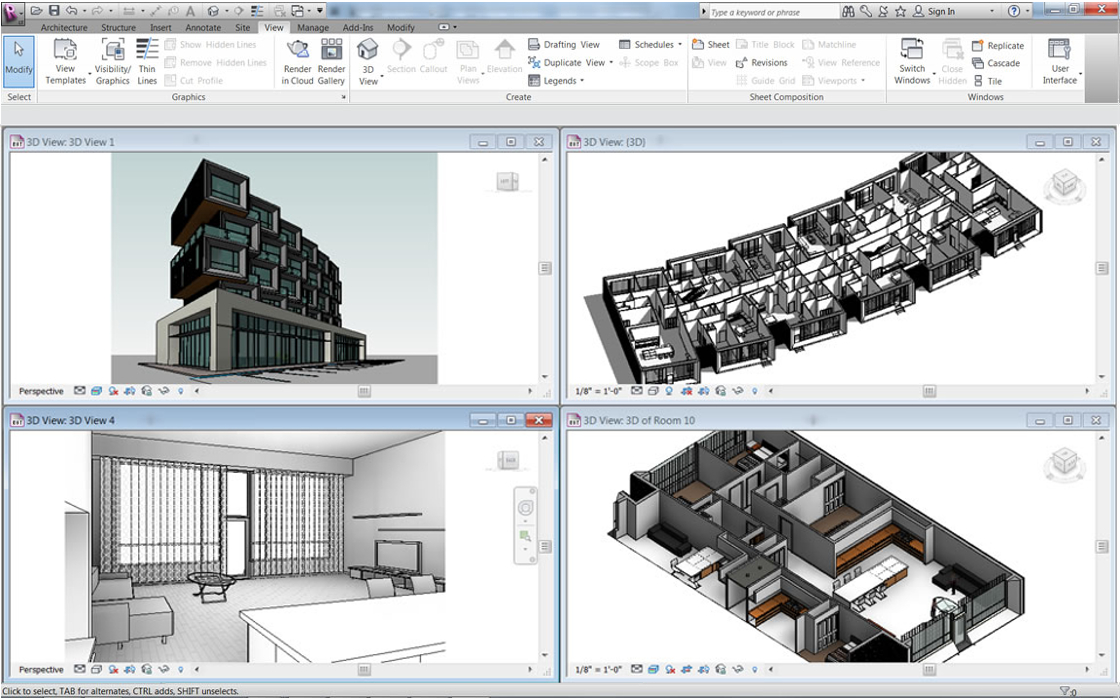The image size is (1120, 700).
Task: Click vertical scrollbar in 3D View 1
Action: 545,268
